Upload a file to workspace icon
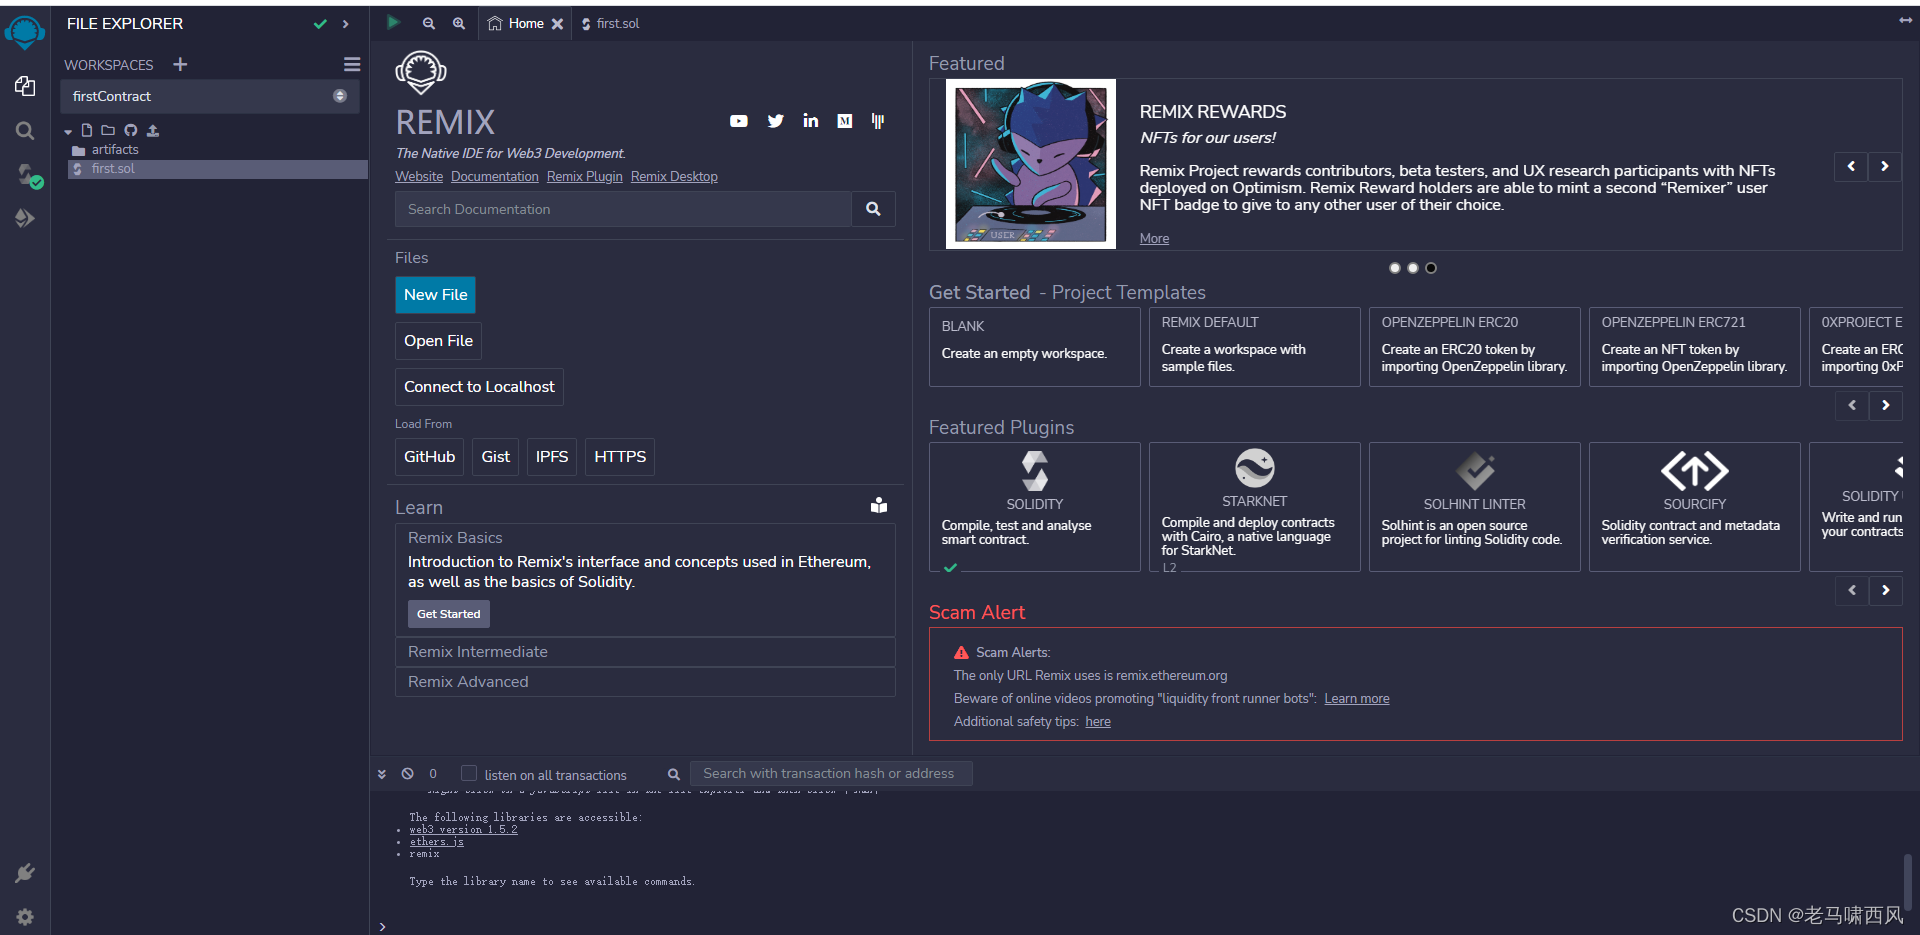1920x935 pixels. (x=153, y=130)
